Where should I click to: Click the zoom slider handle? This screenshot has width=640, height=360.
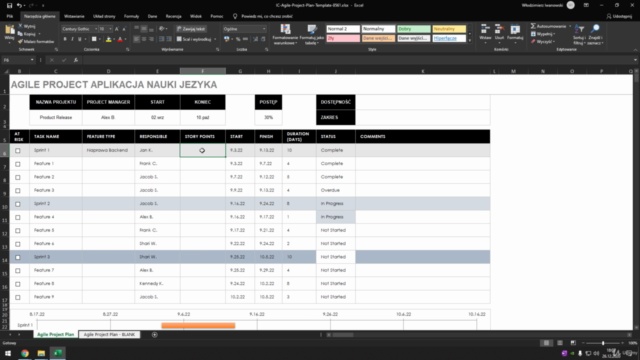pos(603,343)
